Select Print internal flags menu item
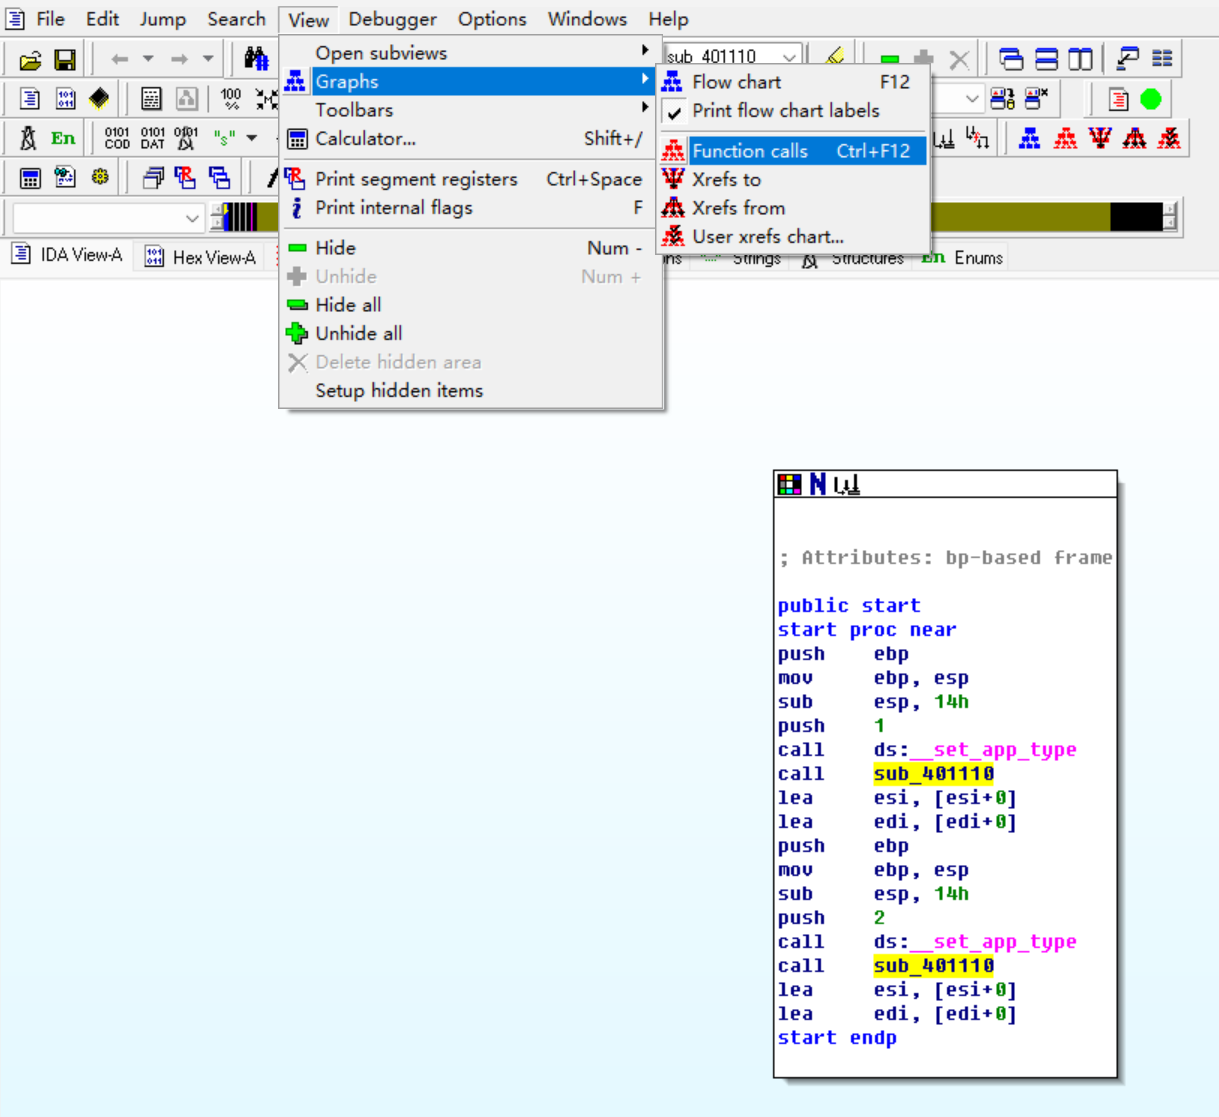The image size is (1219, 1117). point(471,208)
